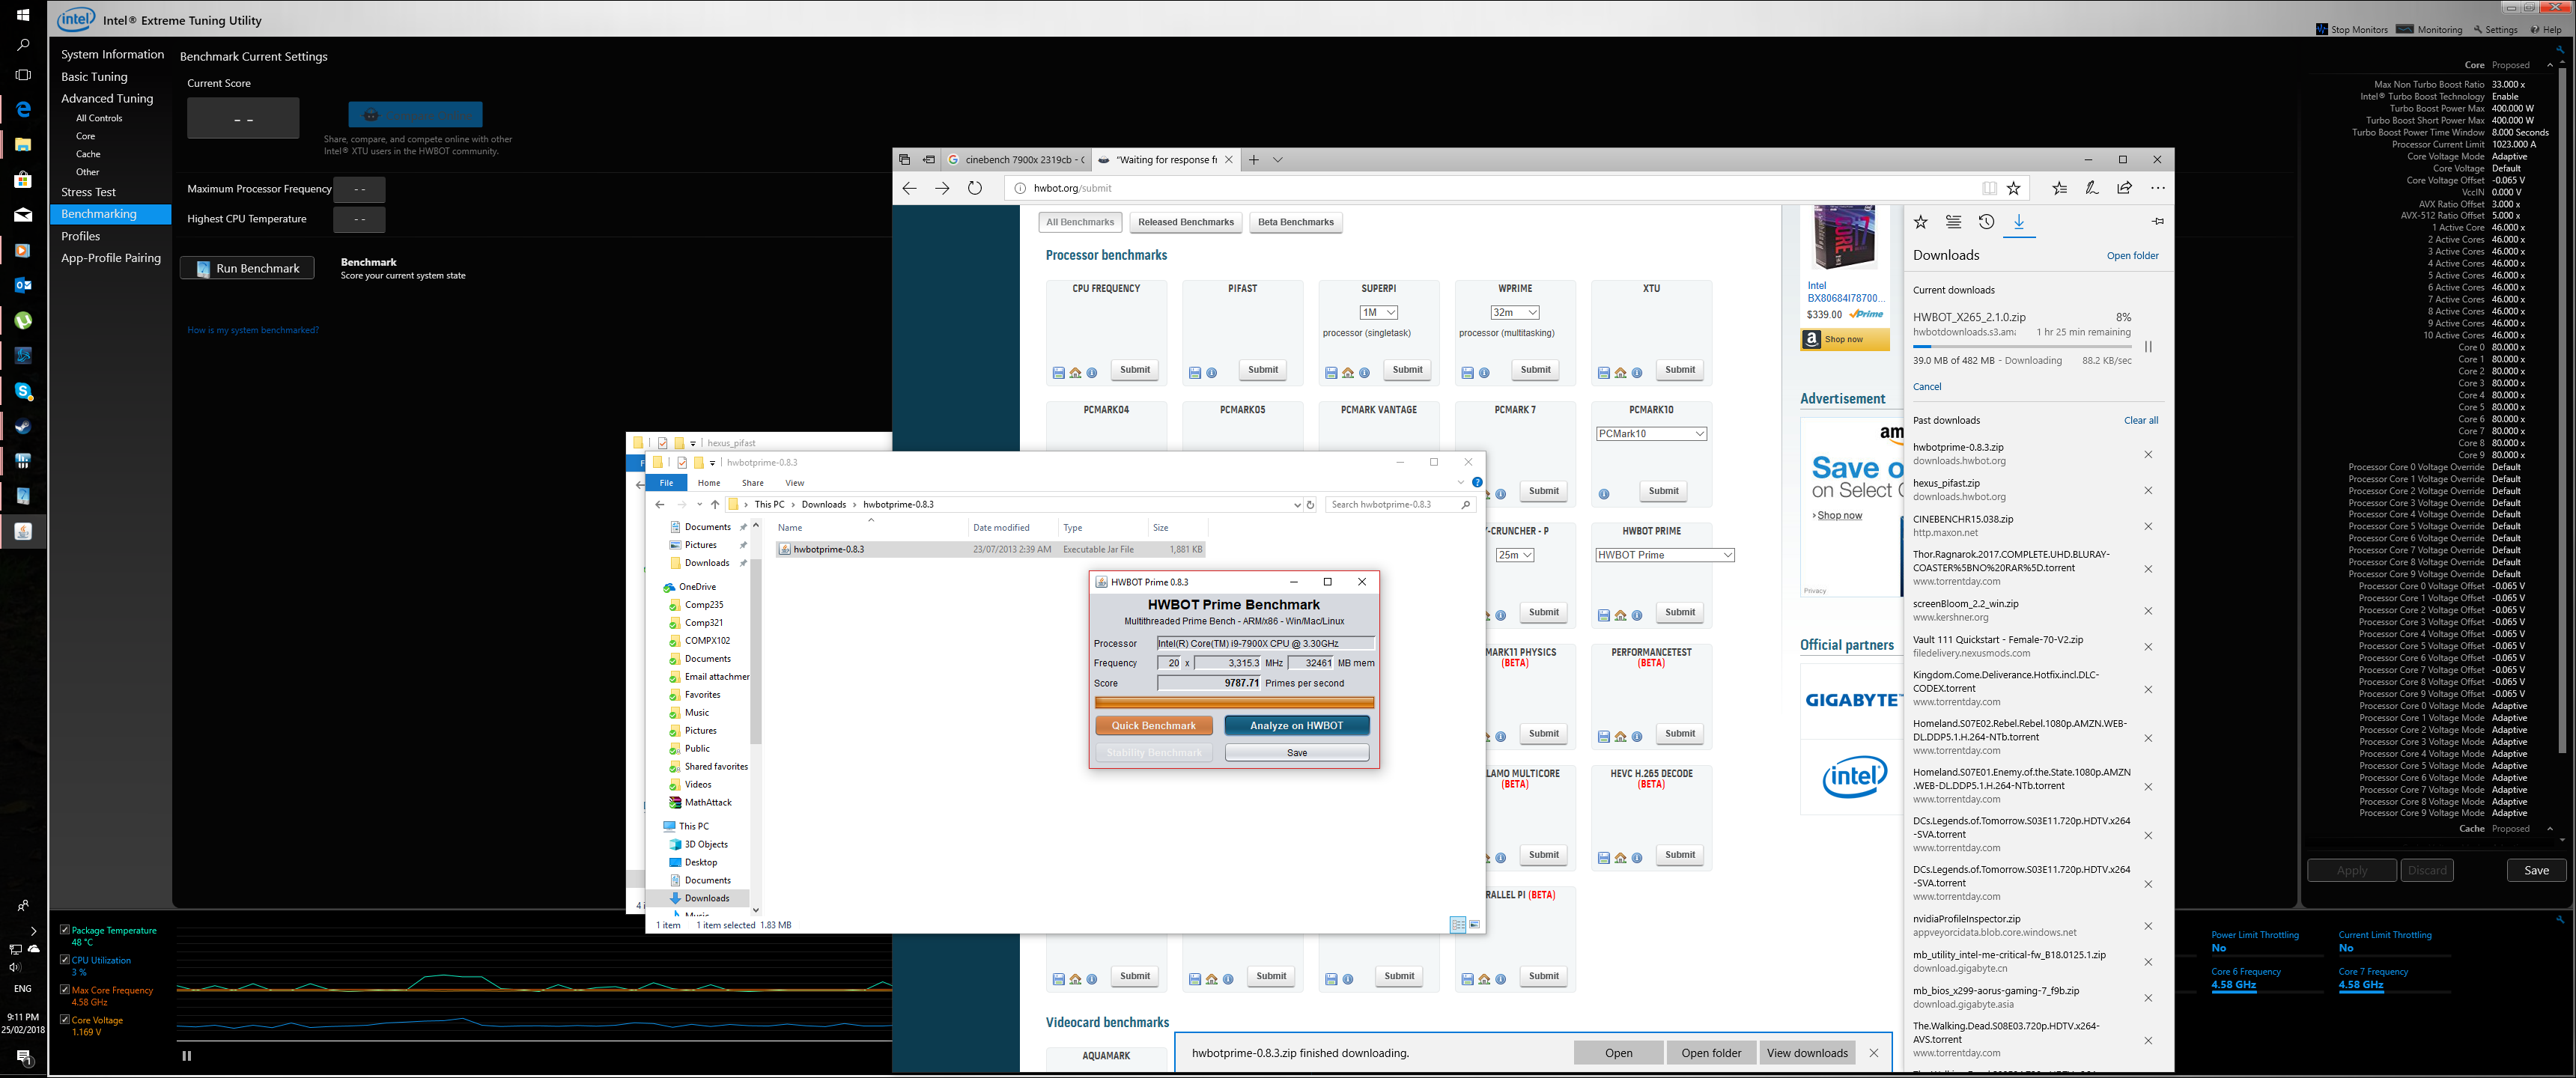Toggle Core Voltage monitor checkbox

[x=65, y=1020]
